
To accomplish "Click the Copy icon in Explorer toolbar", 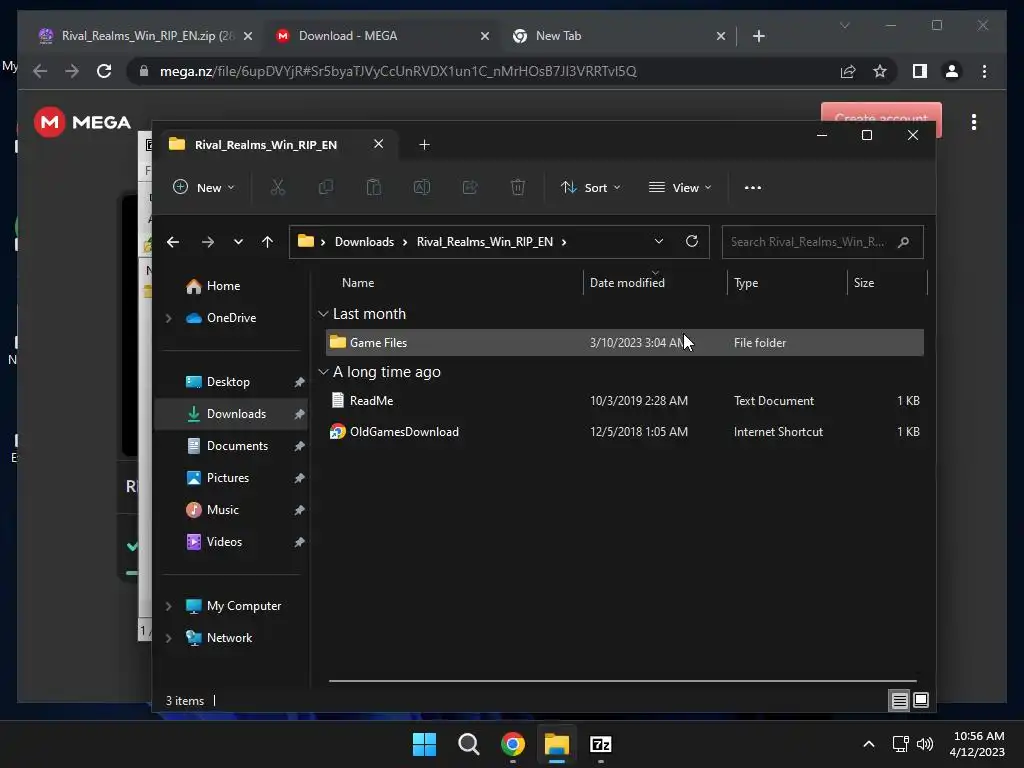I will click(x=325, y=187).
